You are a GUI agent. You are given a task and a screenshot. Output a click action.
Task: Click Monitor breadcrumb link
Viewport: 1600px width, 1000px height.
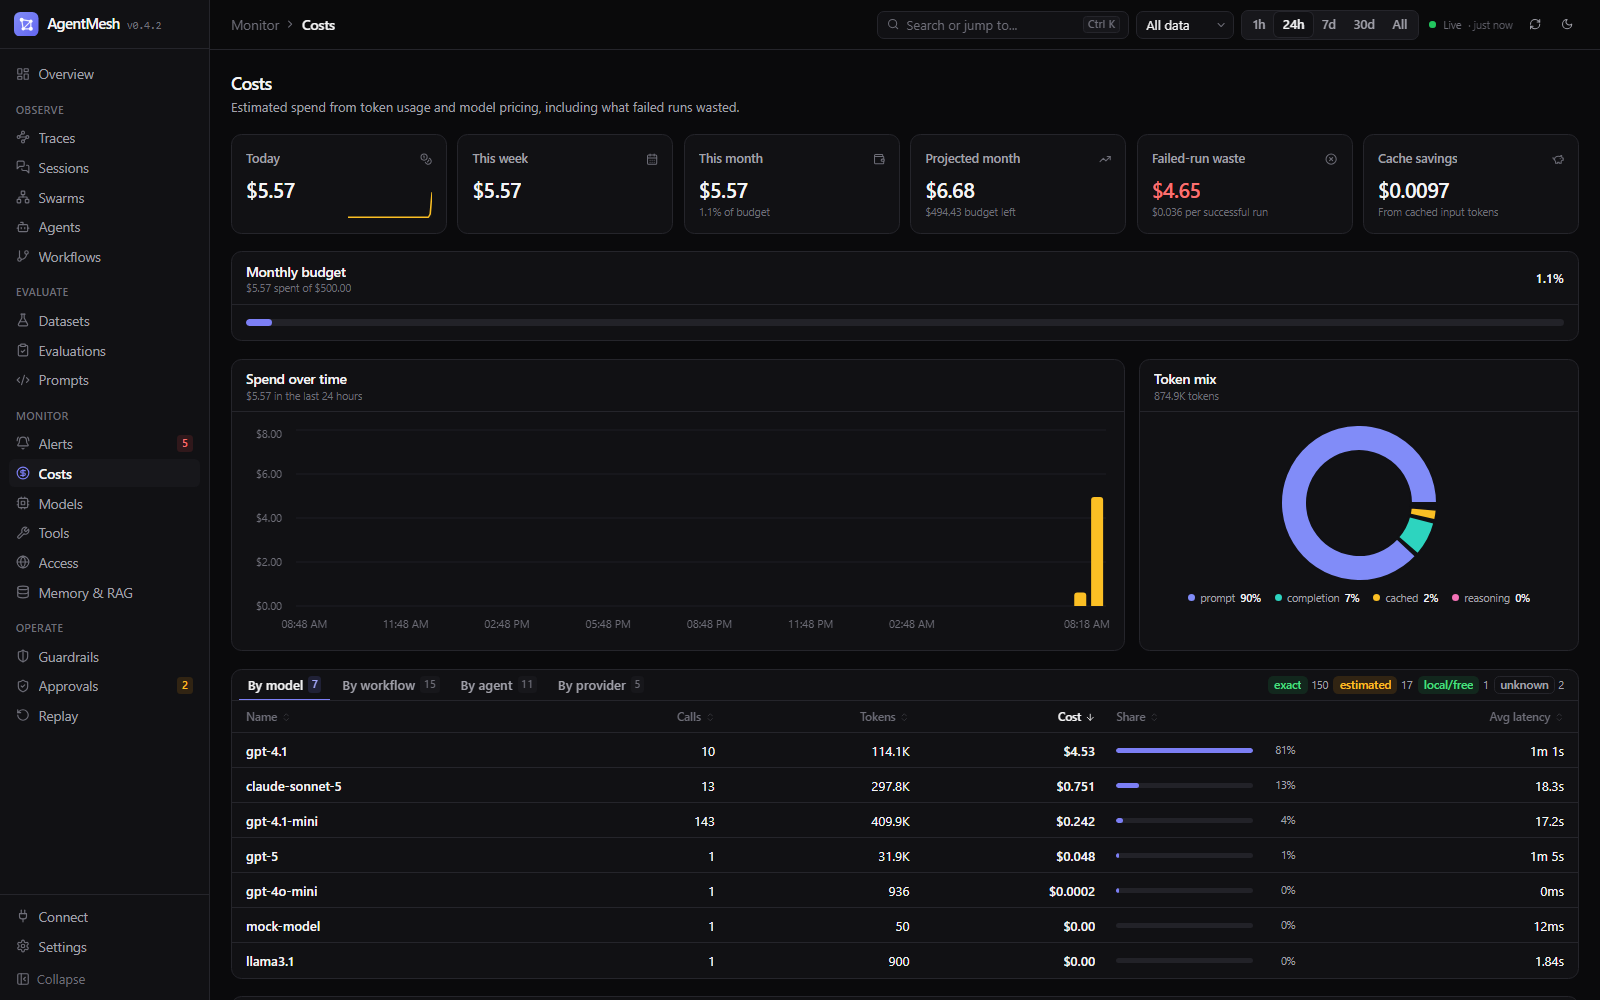coord(255,25)
